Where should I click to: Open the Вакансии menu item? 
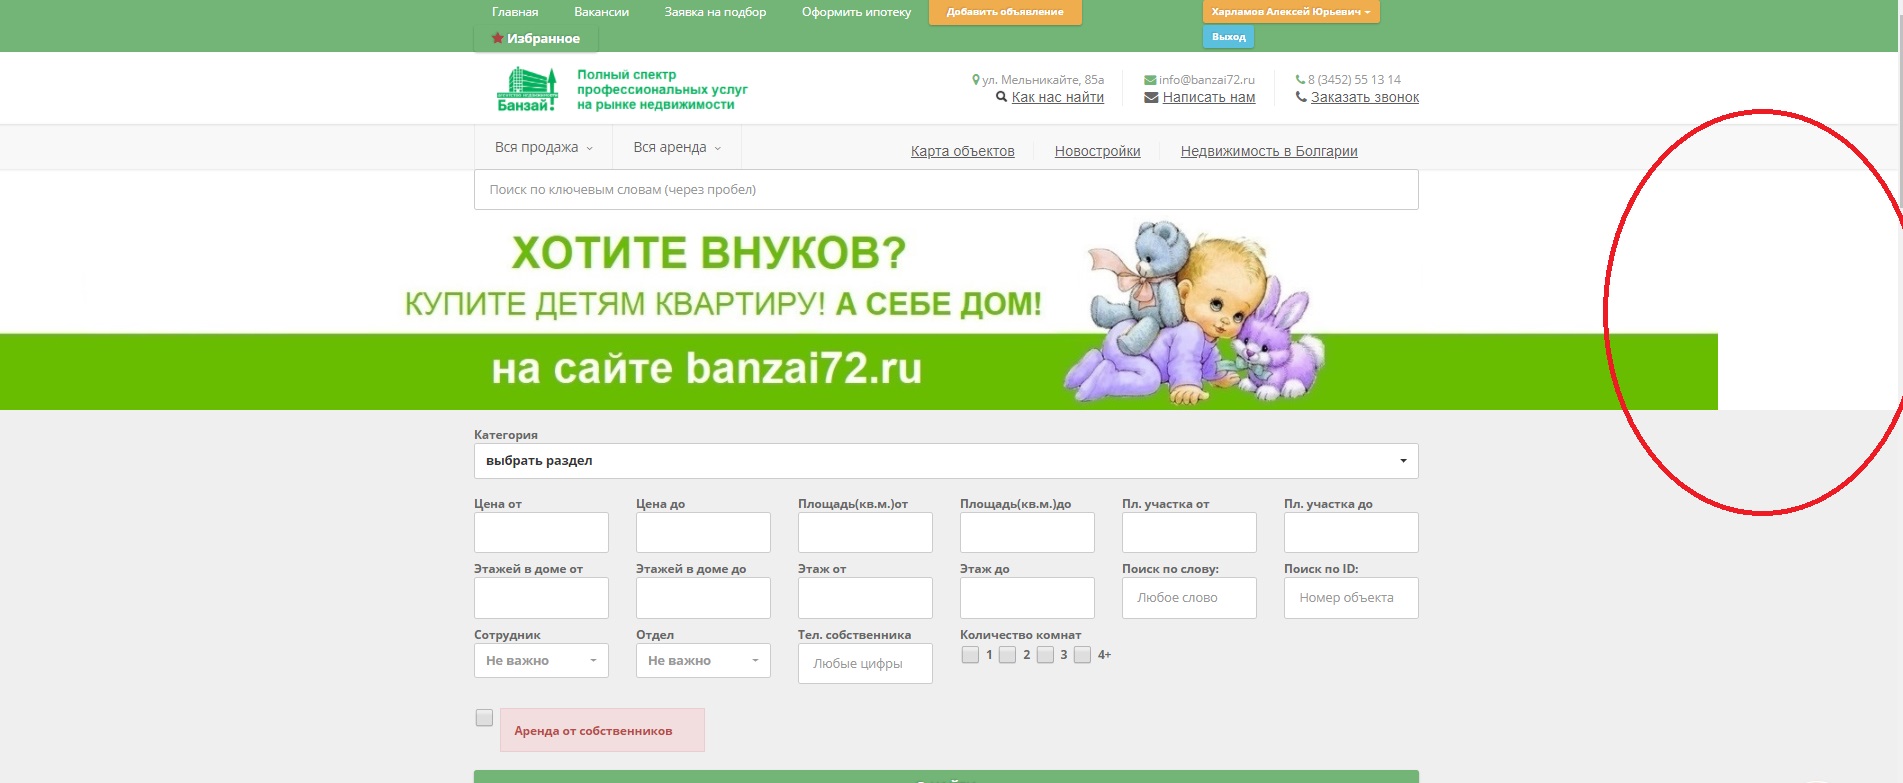(601, 12)
